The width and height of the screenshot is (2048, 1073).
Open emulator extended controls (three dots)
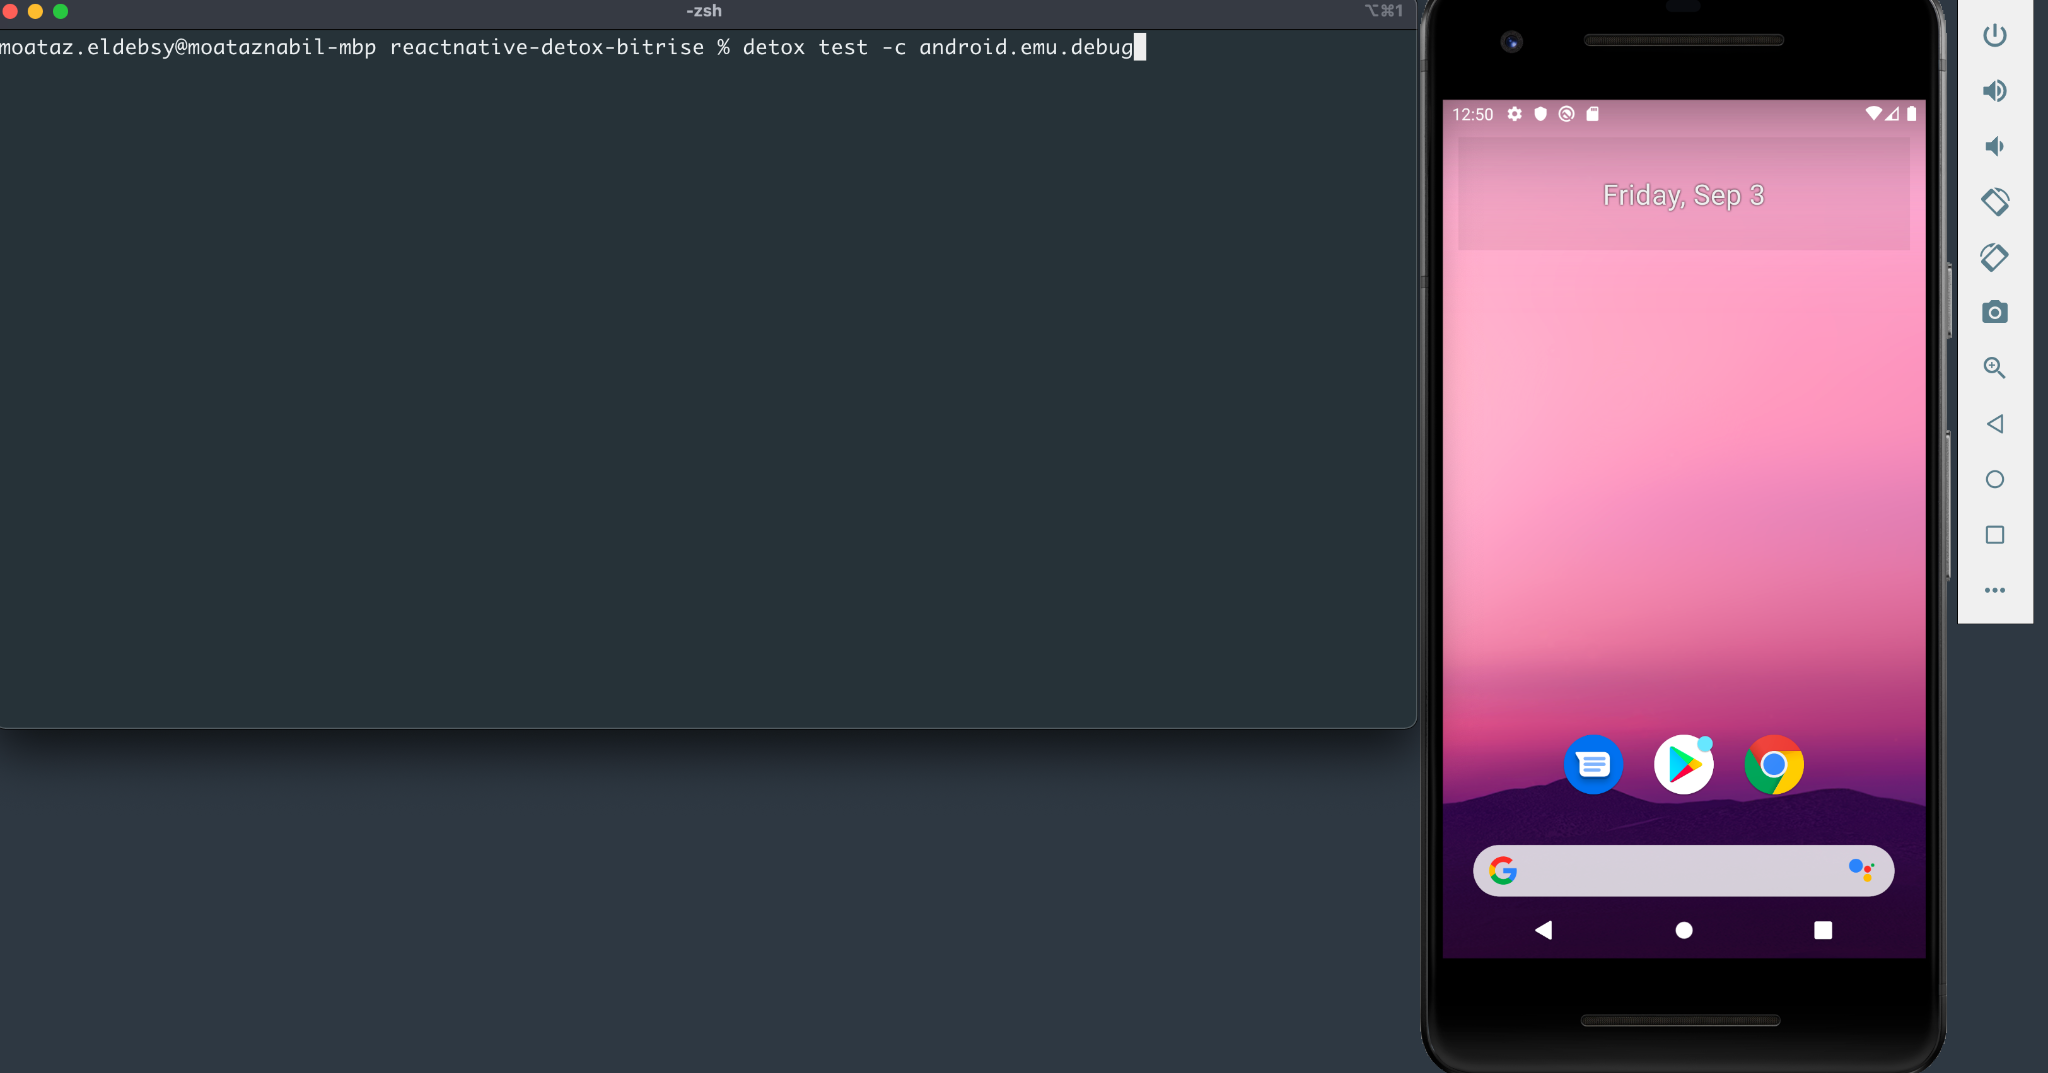[x=1995, y=590]
